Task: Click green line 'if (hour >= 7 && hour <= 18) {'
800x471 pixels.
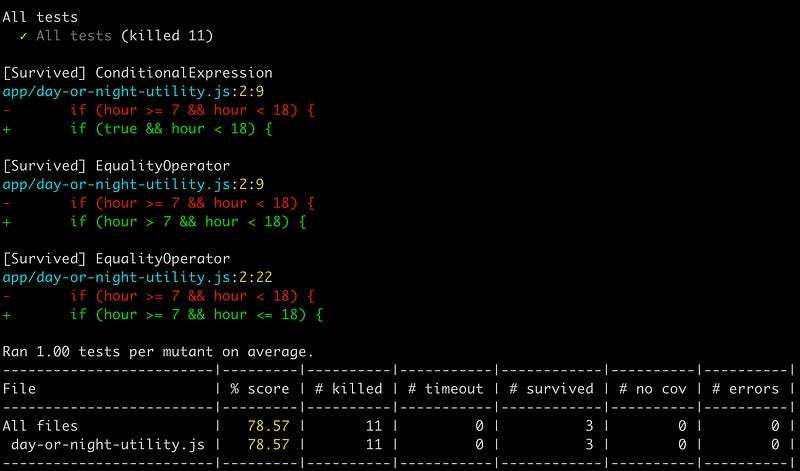Action: (197, 314)
